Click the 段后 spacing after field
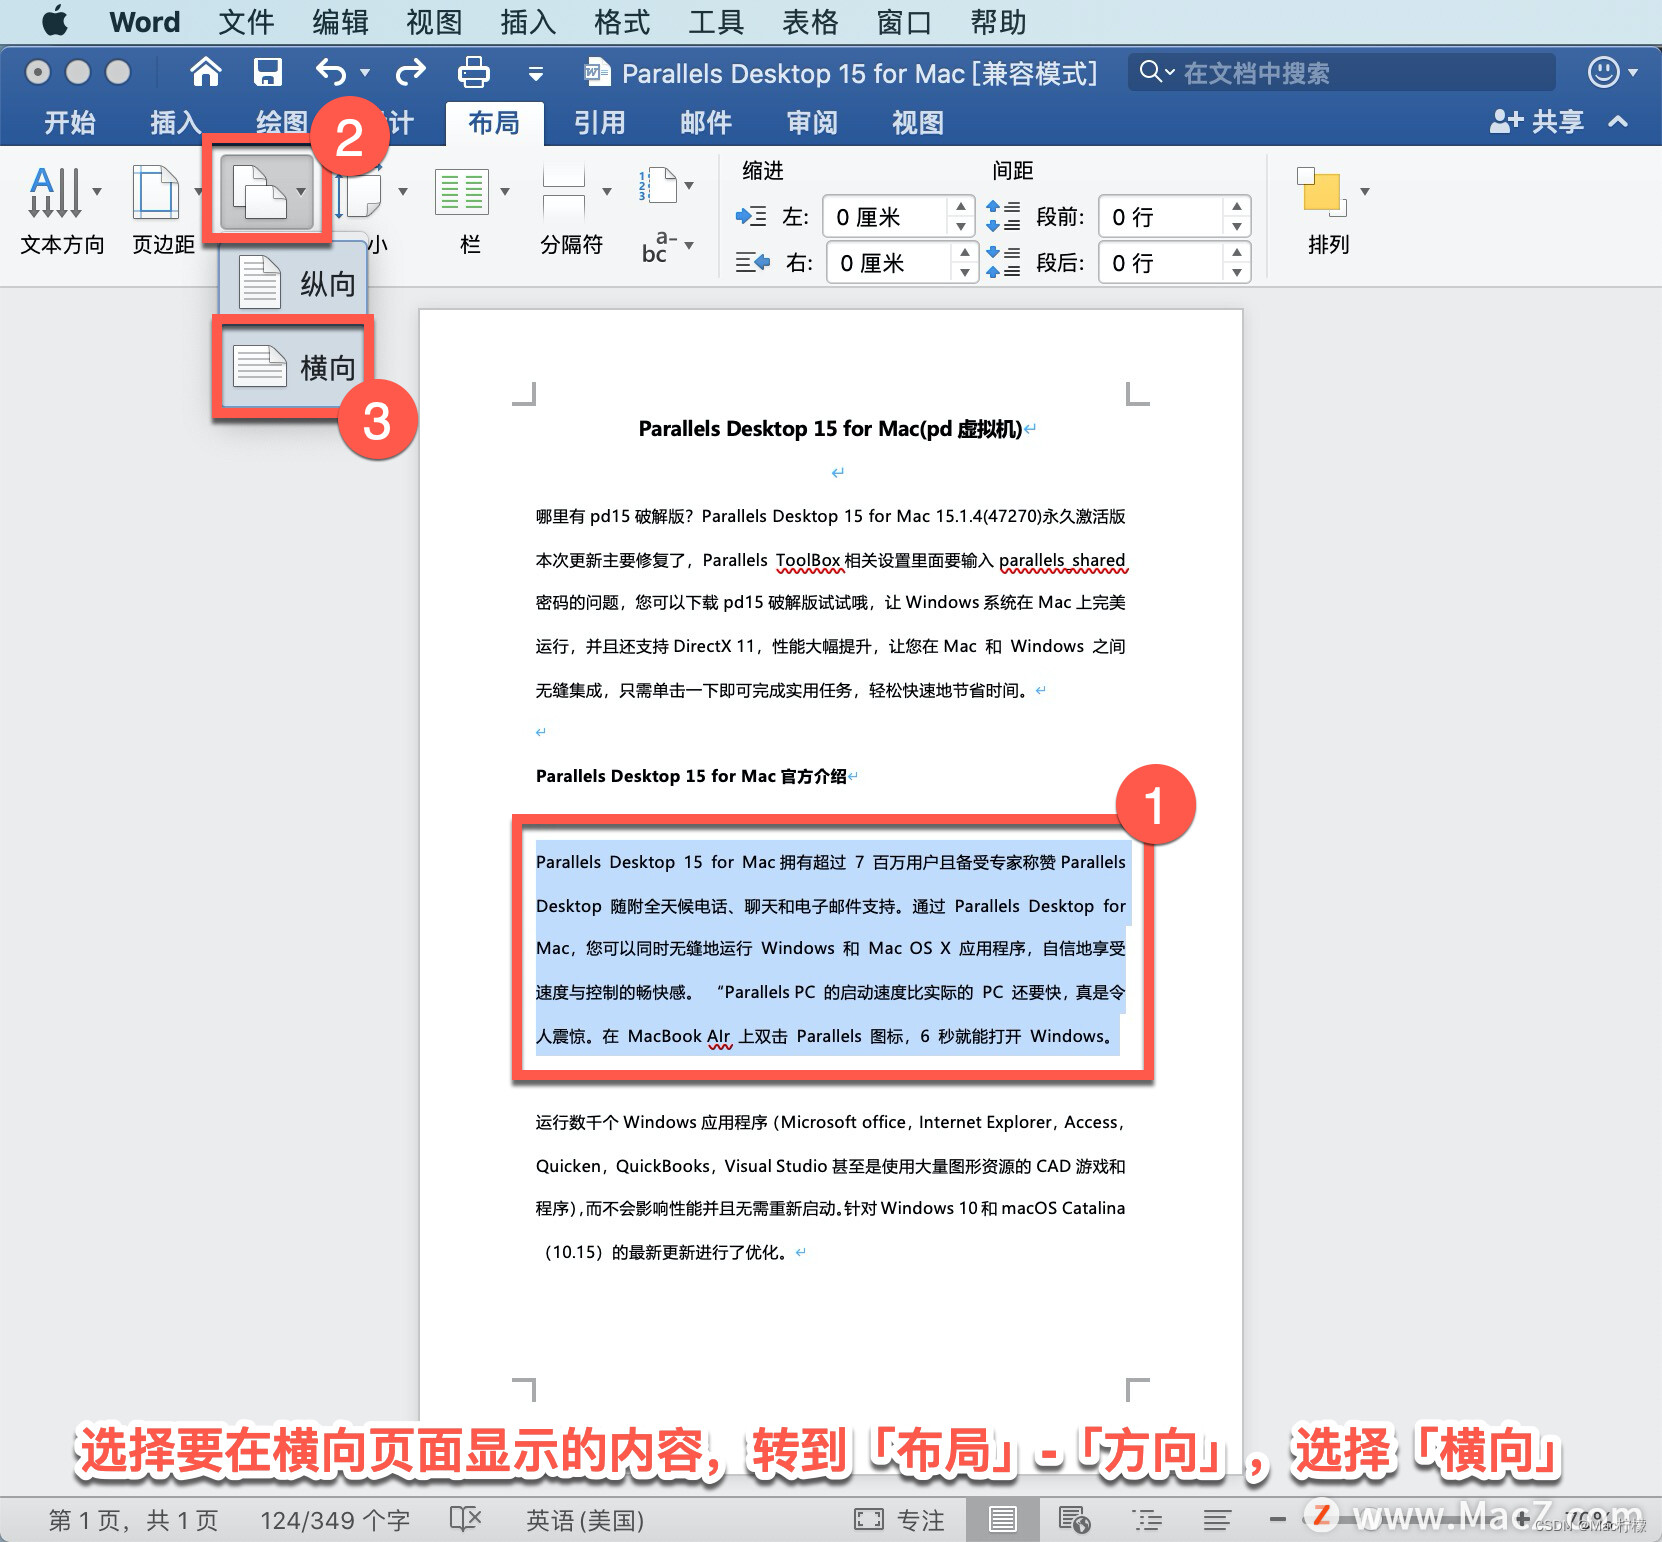Image resolution: width=1662 pixels, height=1542 pixels. tap(1160, 263)
